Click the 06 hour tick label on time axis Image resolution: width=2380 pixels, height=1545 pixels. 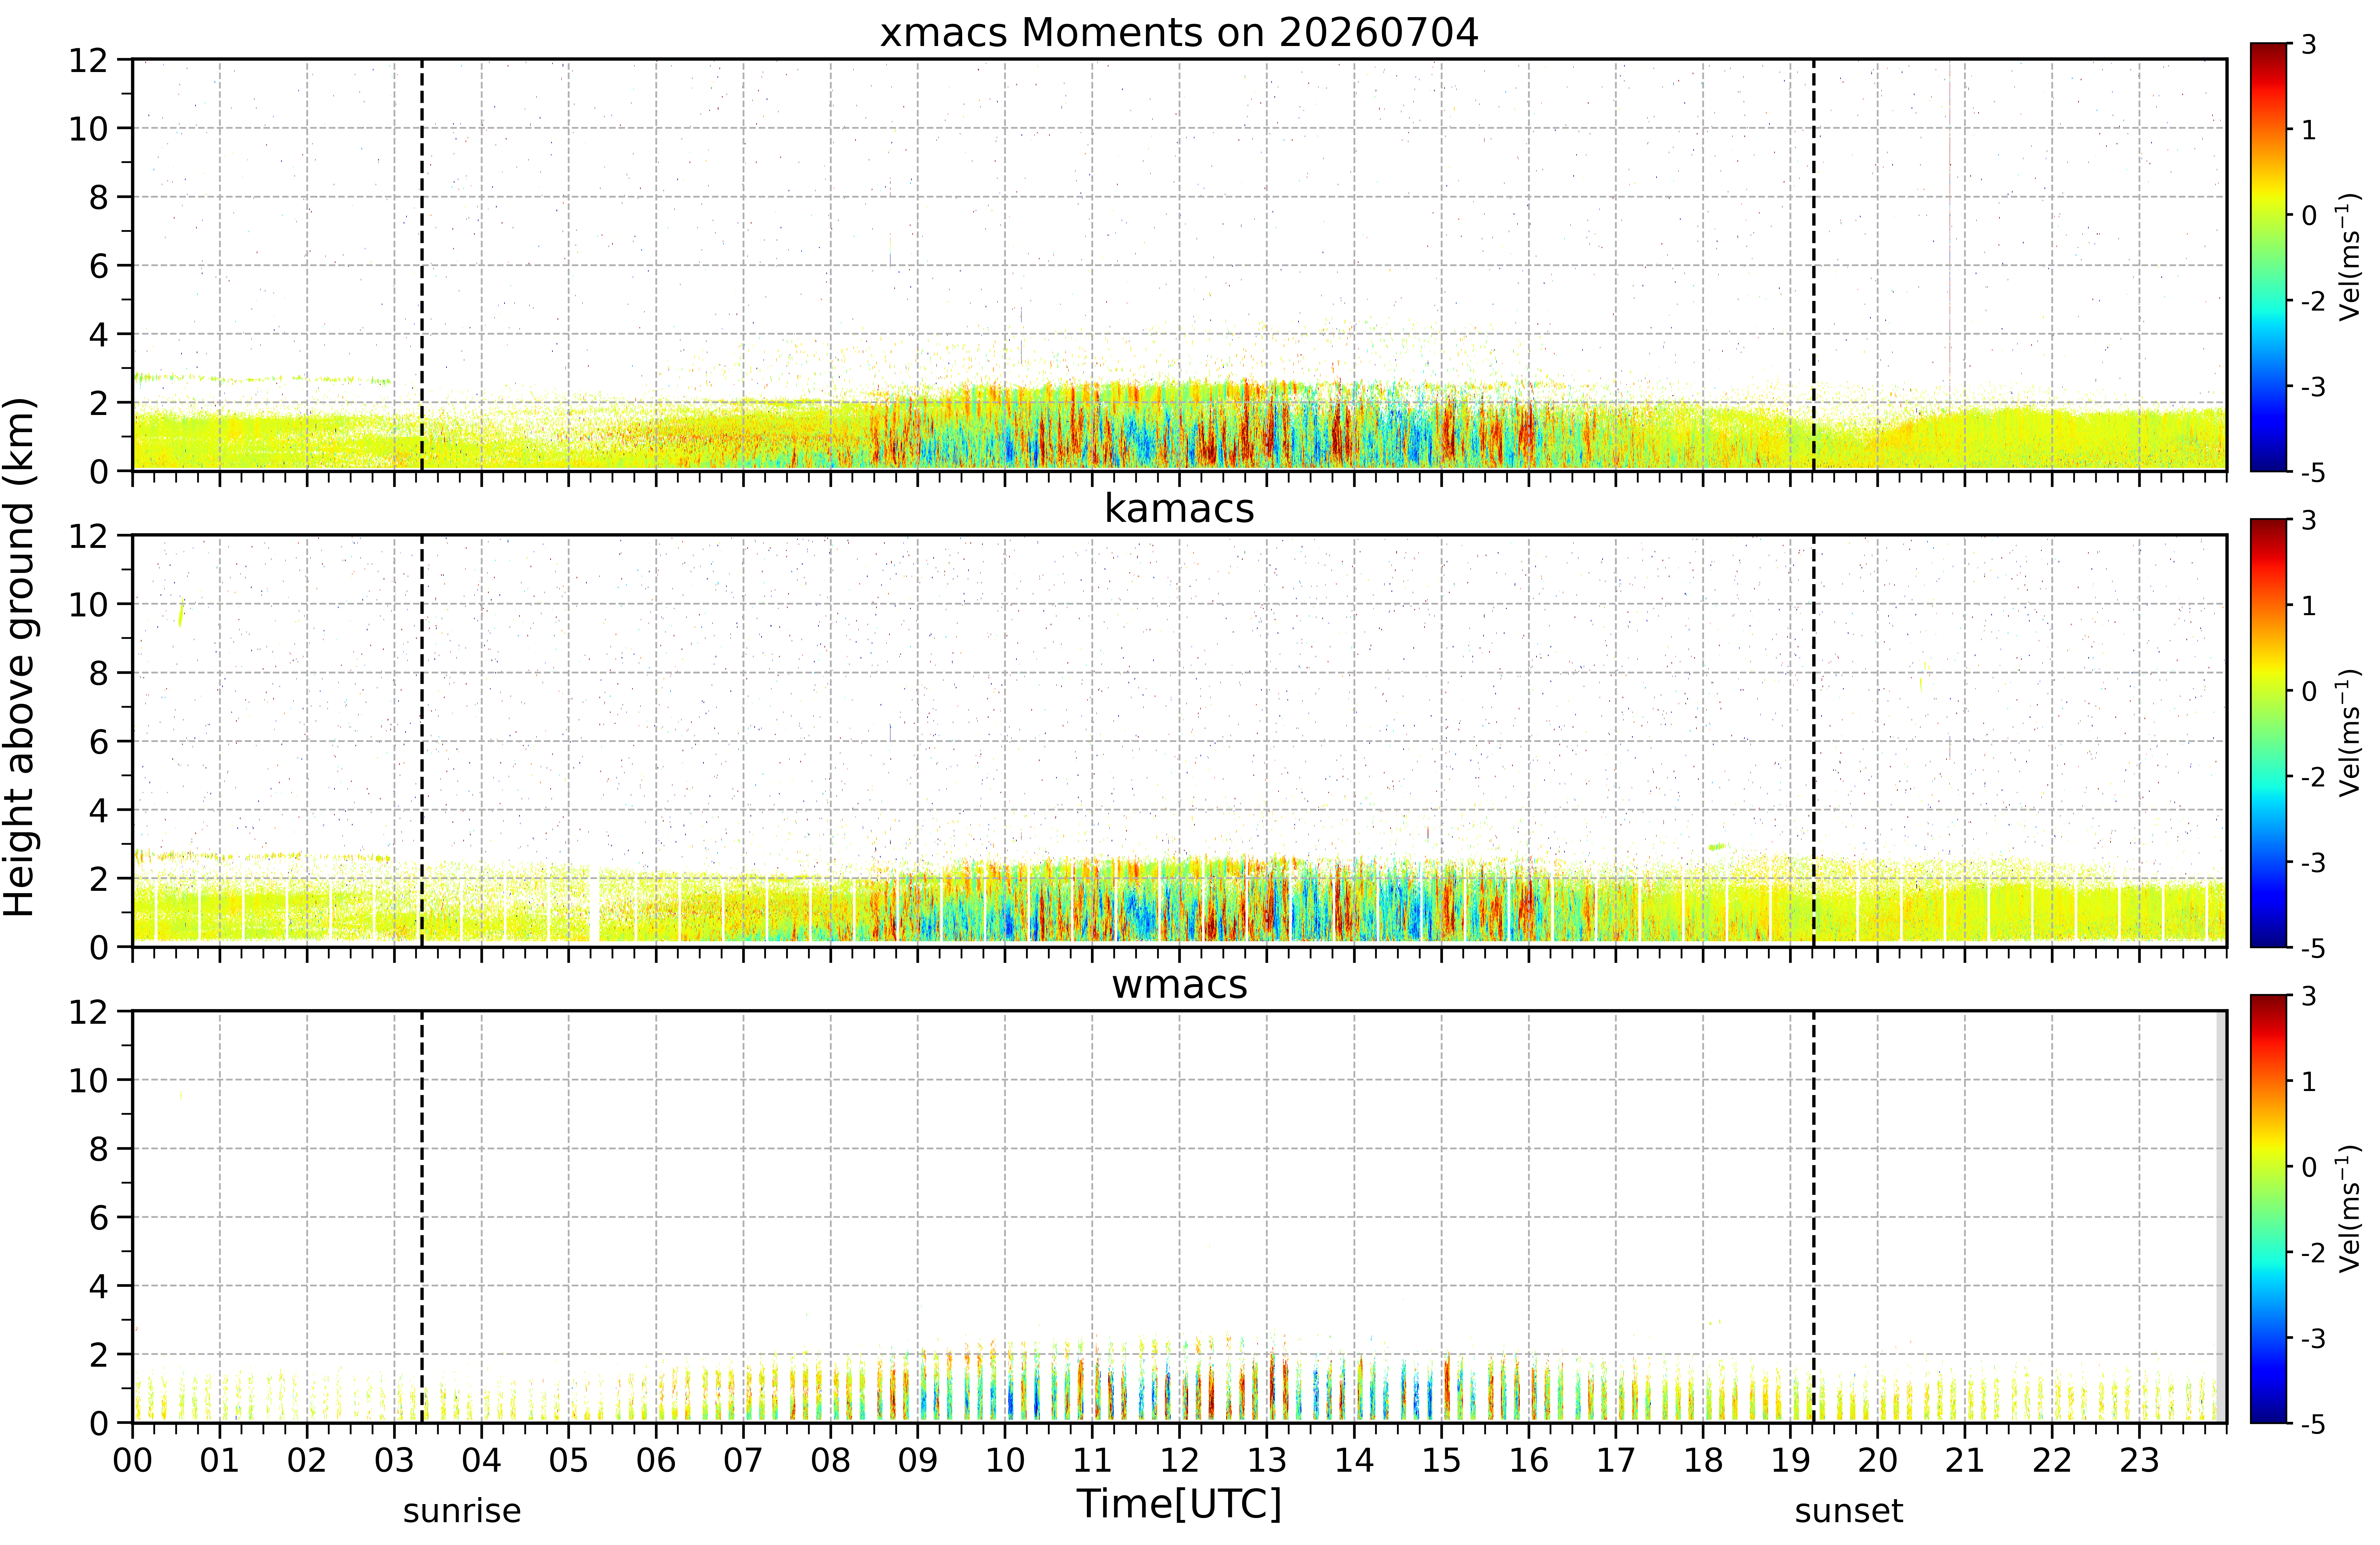click(656, 1460)
